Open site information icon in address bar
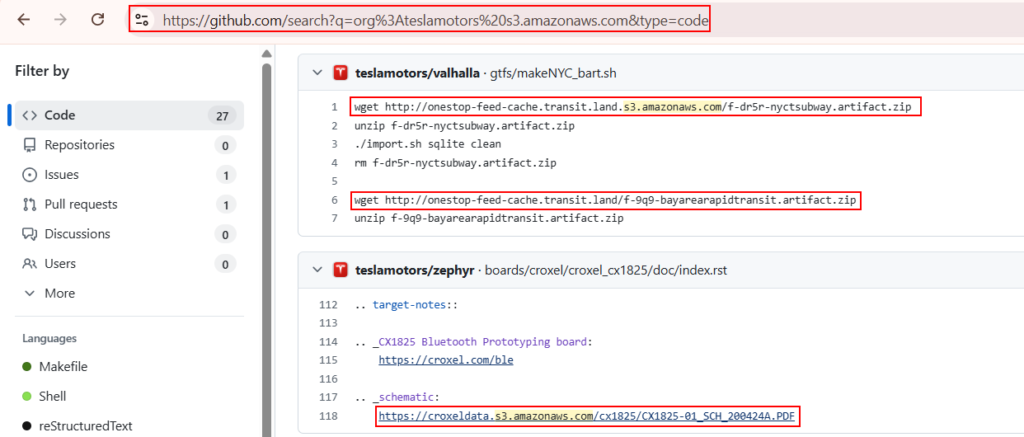The height and width of the screenshot is (437, 1024). (x=142, y=20)
